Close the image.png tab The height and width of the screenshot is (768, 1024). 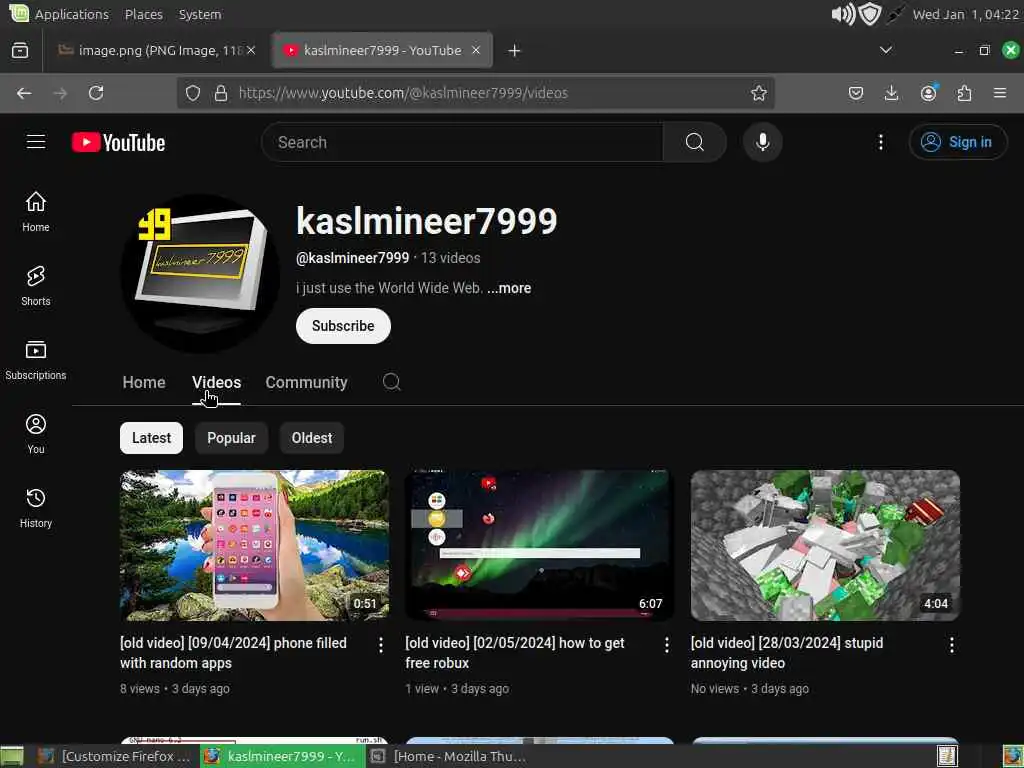(x=251, y=50)
